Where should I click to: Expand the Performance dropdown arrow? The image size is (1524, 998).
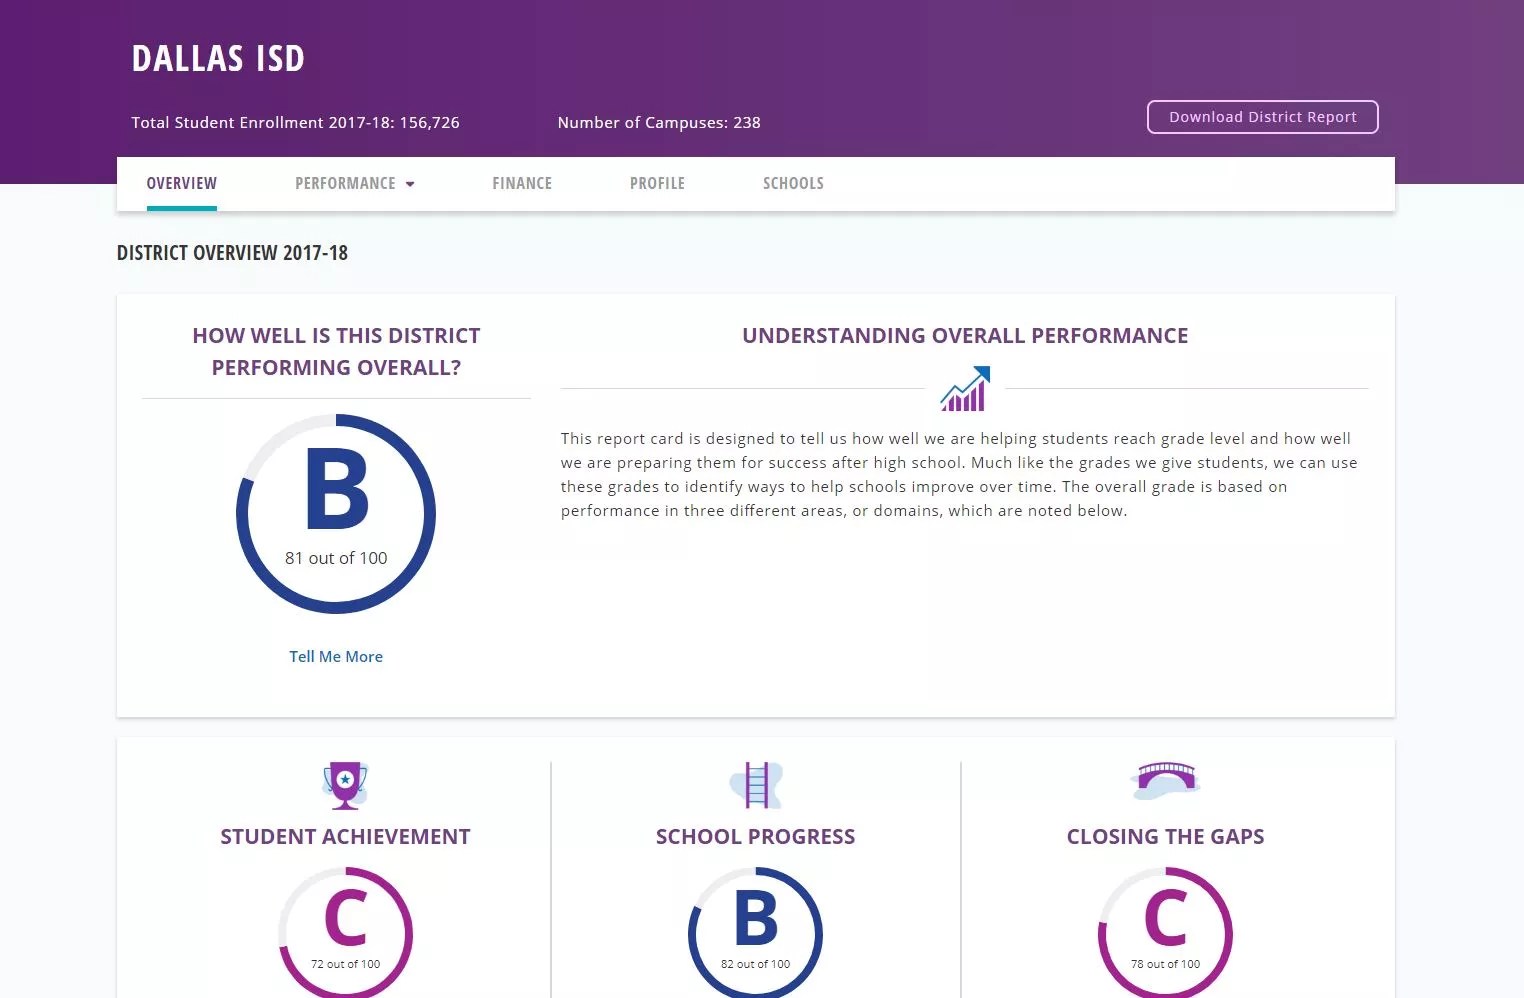pos(410,184)
